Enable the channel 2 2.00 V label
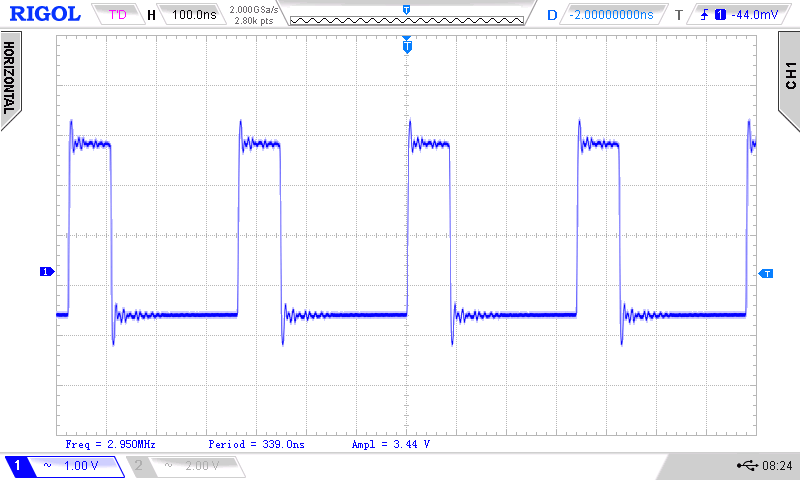Viewport: 800px width, 480px height. [202, 465]
